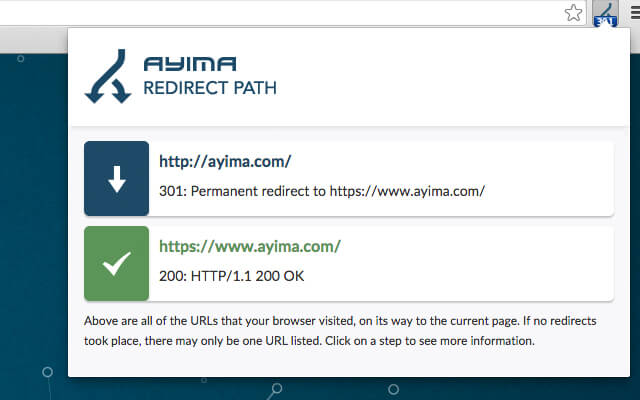Click empty space right of the 301 redirect text
Image resolution: width=640 pixels, height=400 pixels.
coord(550,190)
